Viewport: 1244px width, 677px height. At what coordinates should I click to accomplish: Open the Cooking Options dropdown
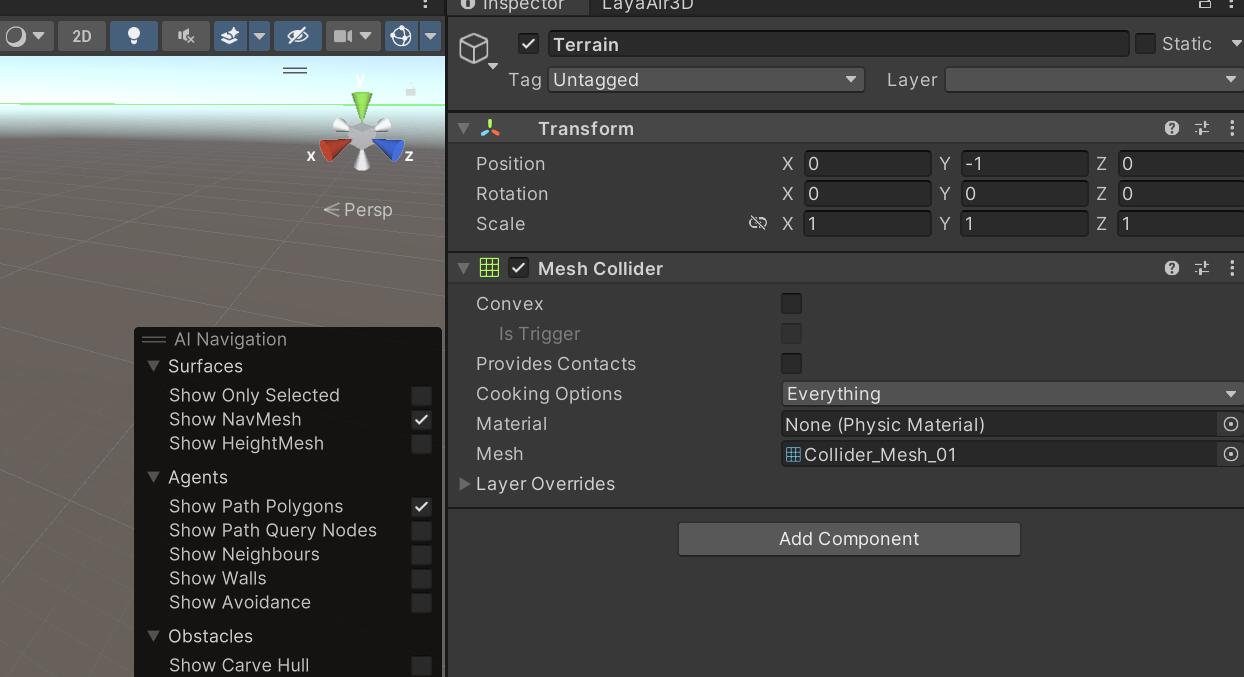[x=1010, y=394]
